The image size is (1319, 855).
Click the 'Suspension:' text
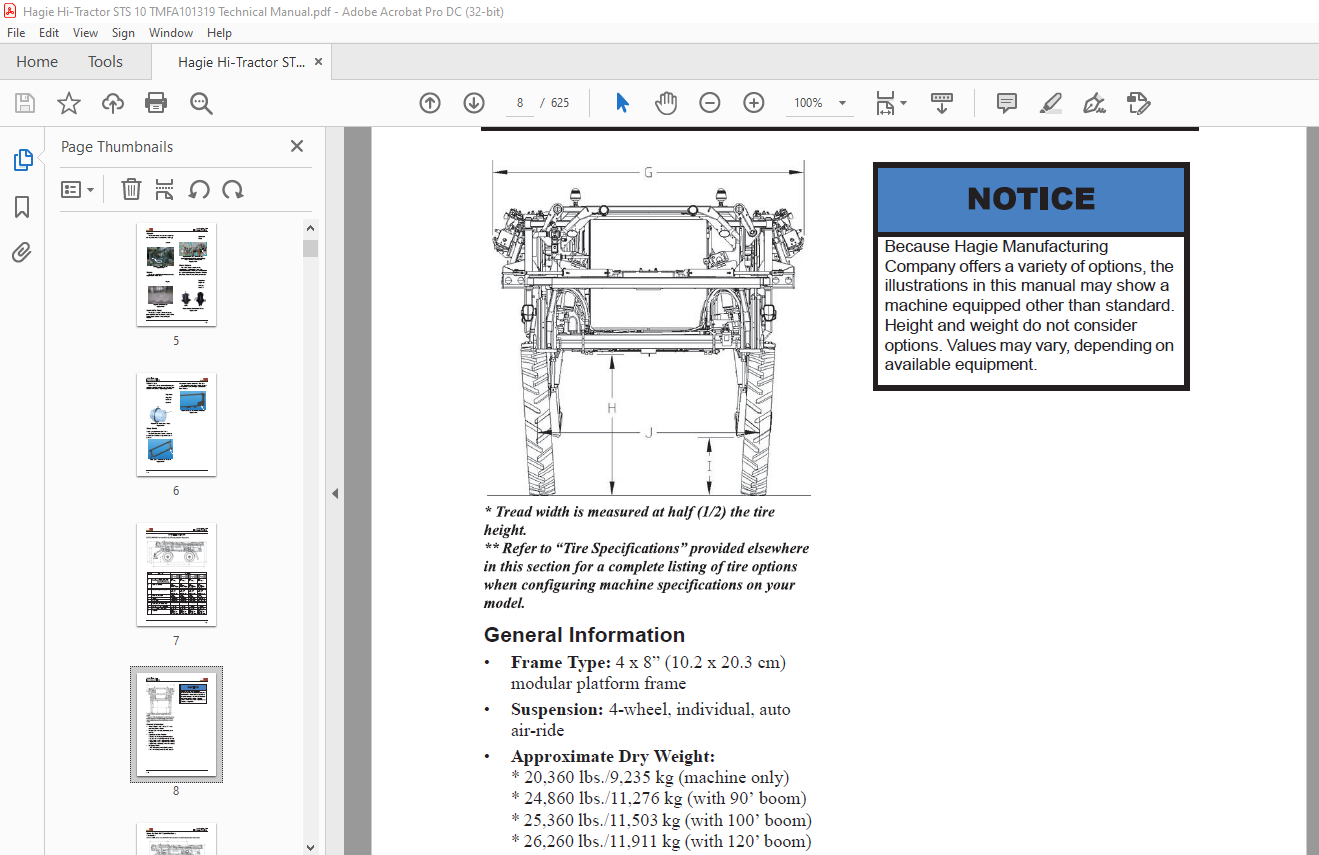coord(556,709)
